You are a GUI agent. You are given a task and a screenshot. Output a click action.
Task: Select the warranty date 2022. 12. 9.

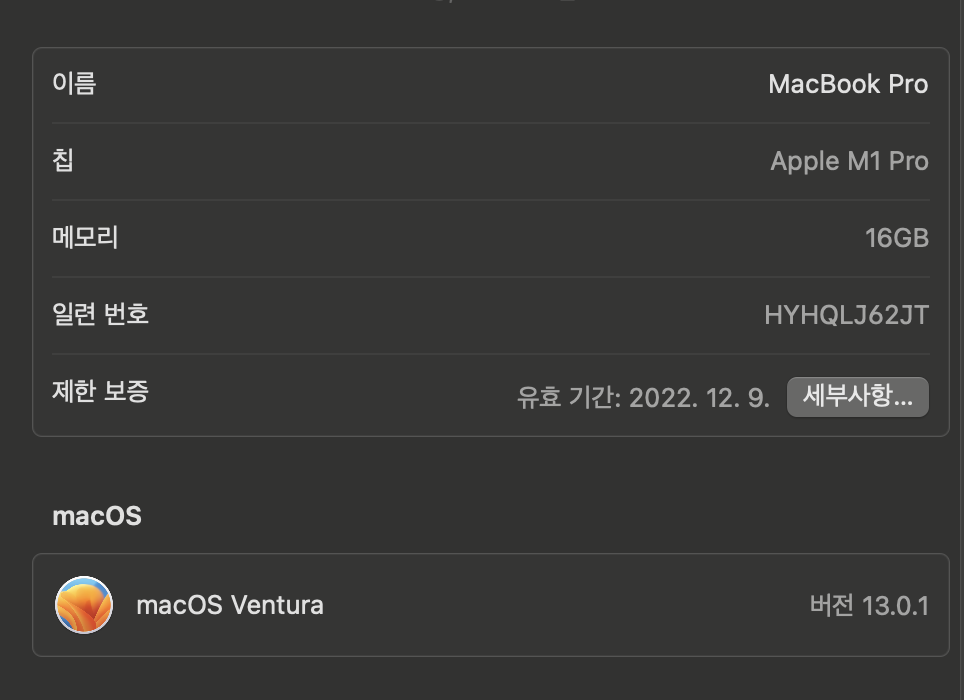700,398
